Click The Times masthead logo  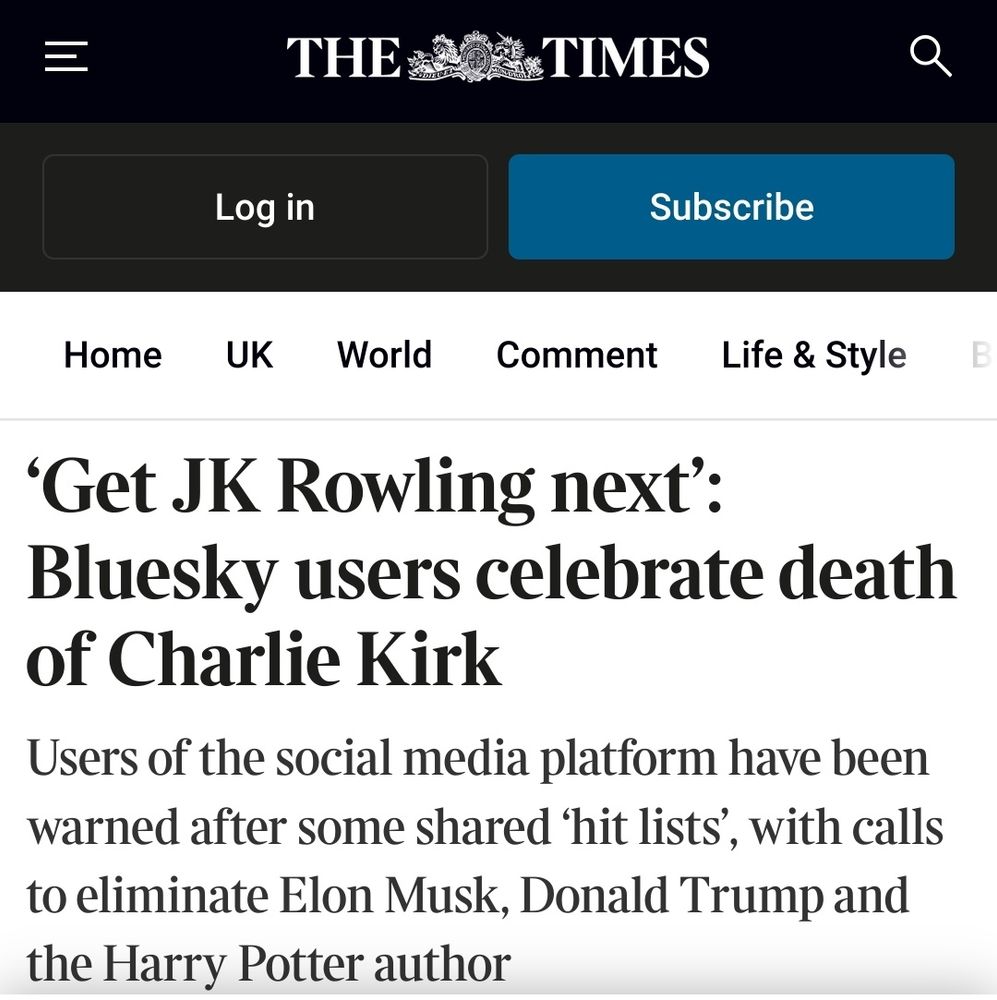coord(497,57)
